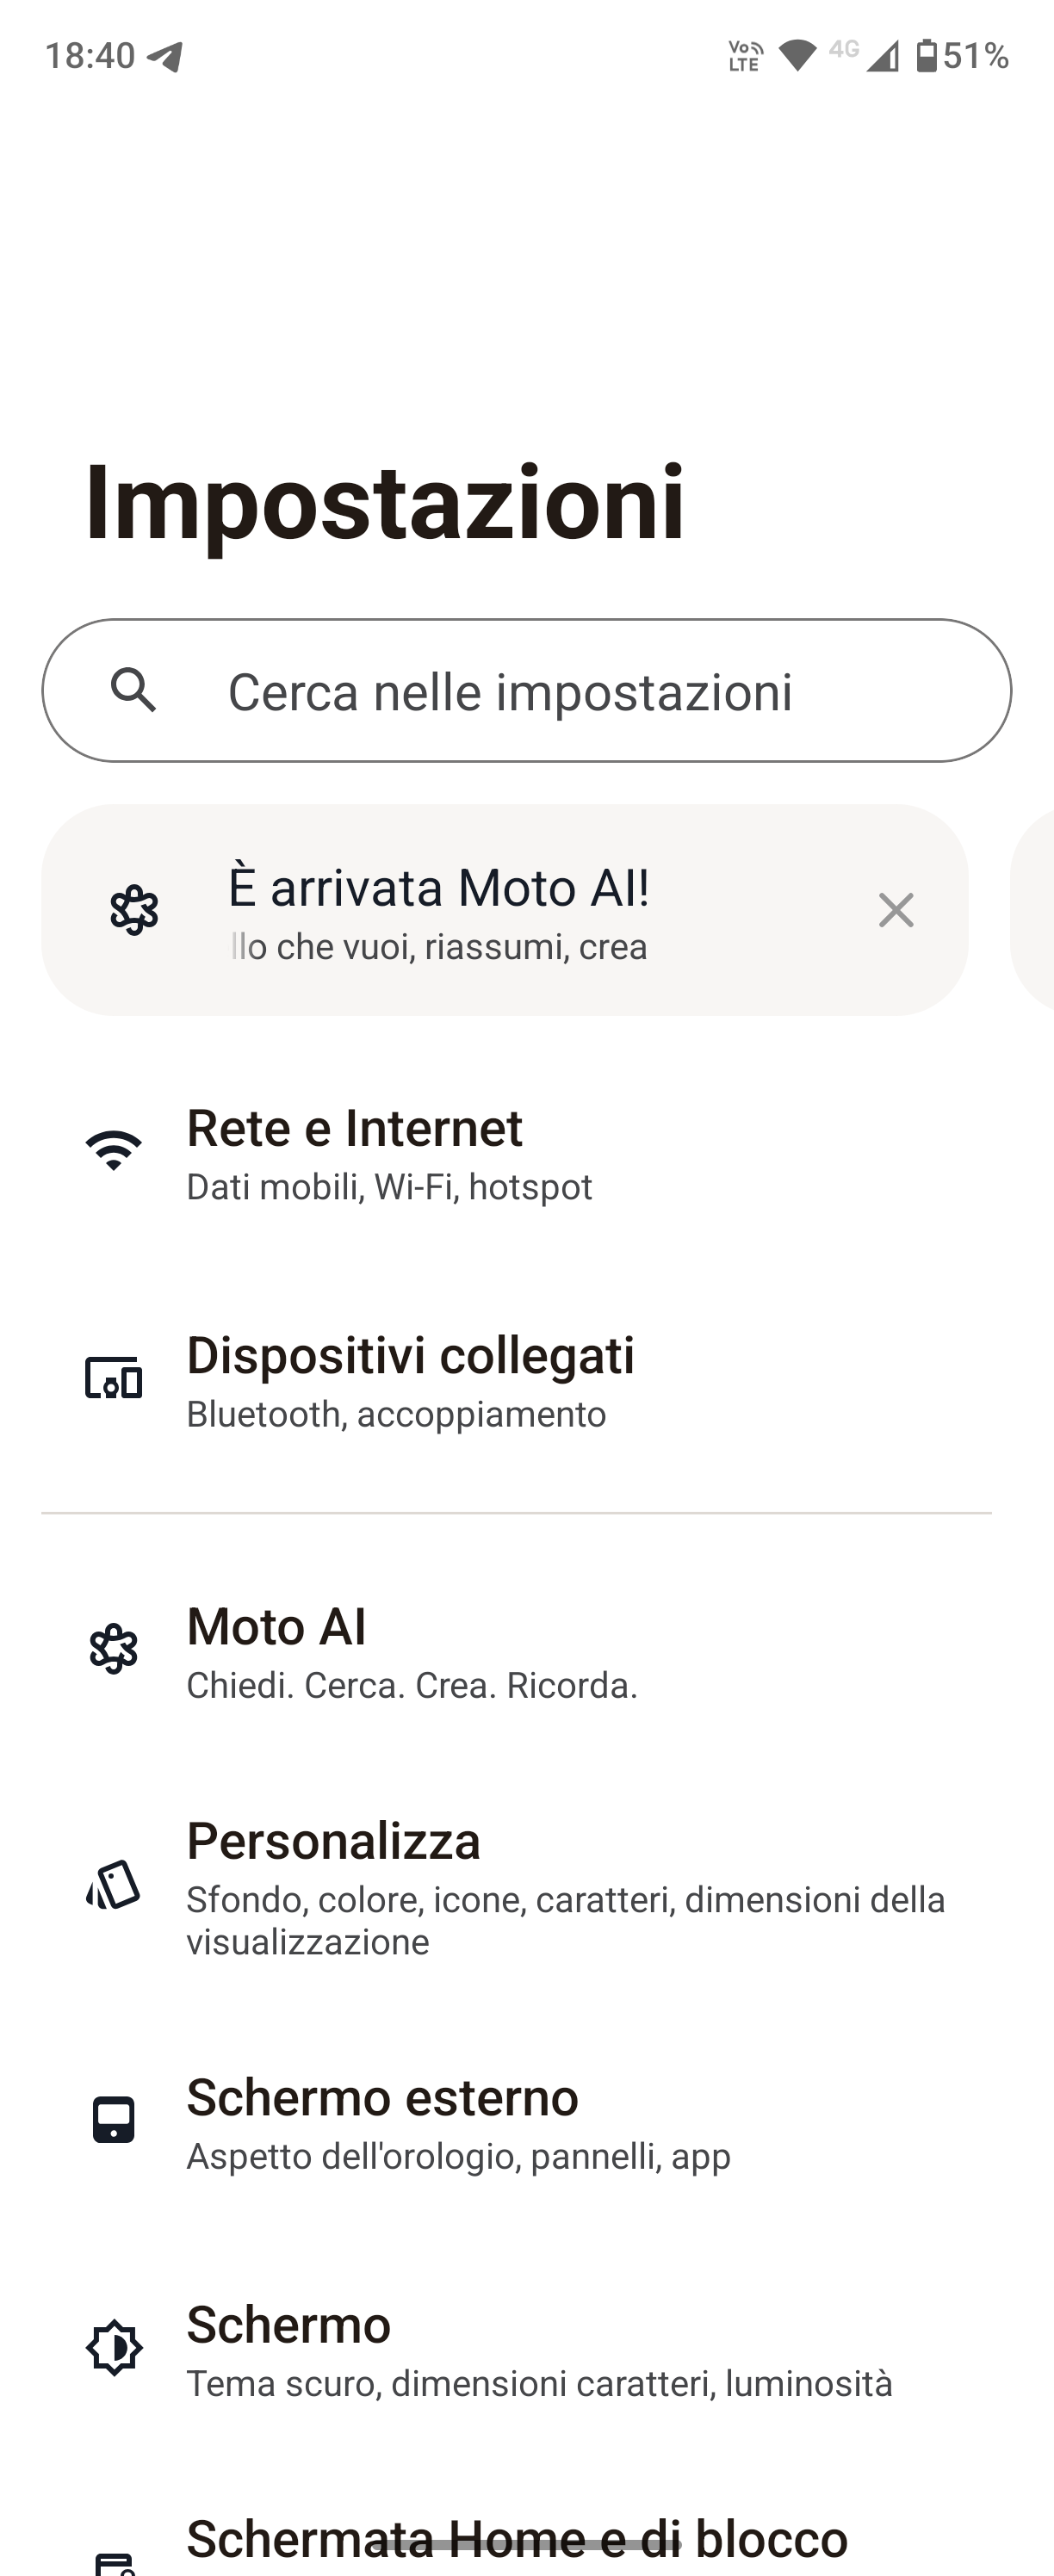Image resolution: width=1054 pixels, height=2576 pixels.
Task: Open Schermo esterno settings
Action: click(x=527, y=2121)
